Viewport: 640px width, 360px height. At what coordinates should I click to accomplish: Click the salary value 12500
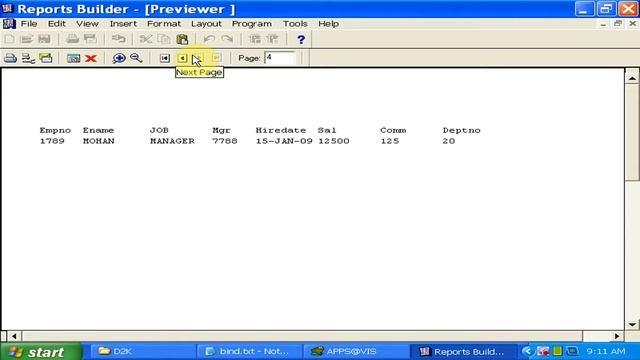(334, 141)
